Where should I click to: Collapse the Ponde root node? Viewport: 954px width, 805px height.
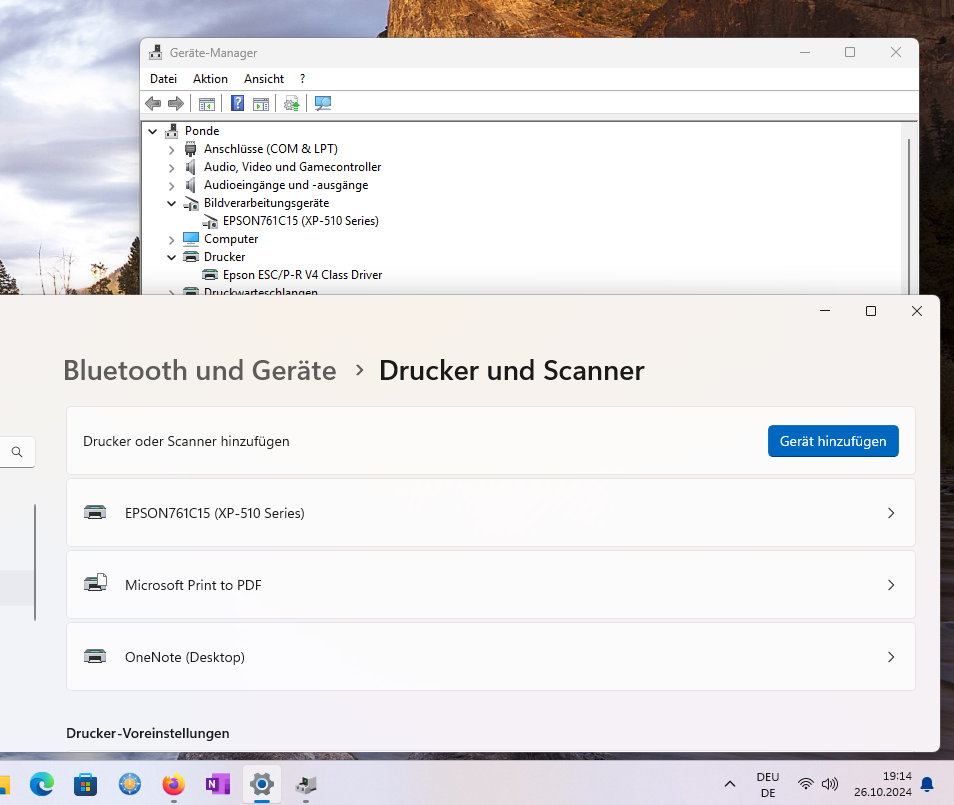(x=153, y=131)
